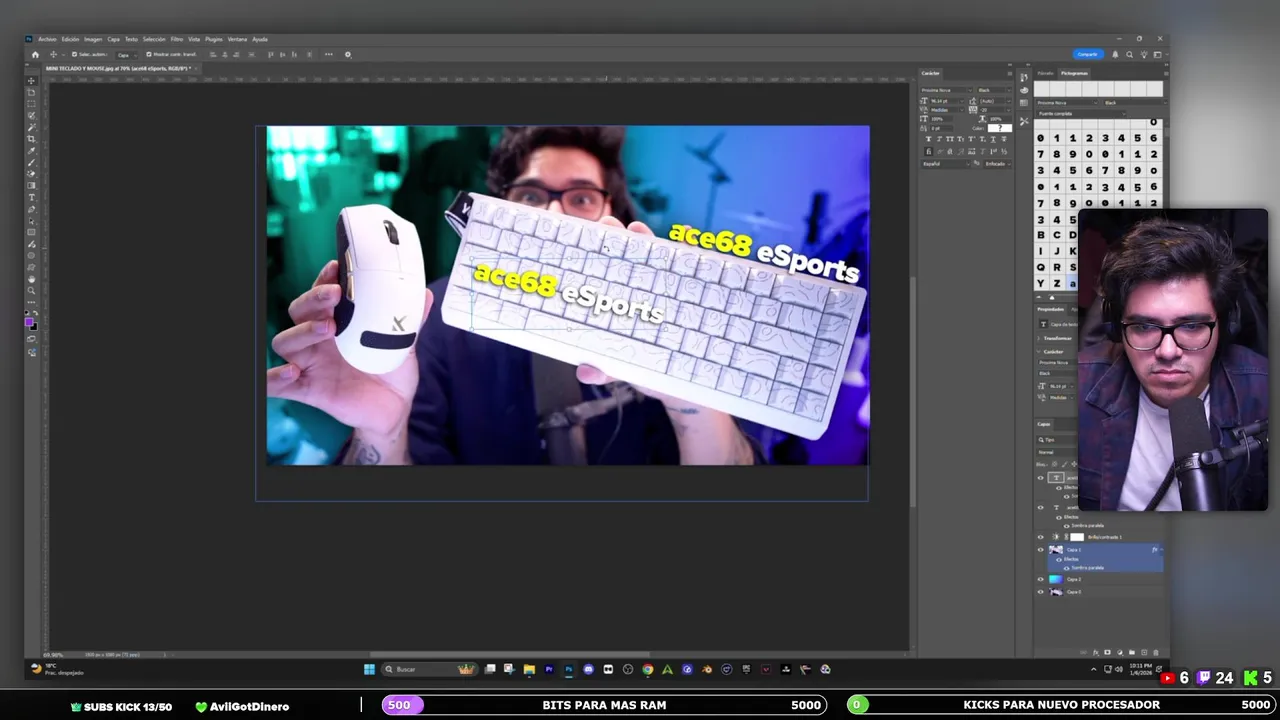Click the Windows Start button
This screenshot has height=720, width=1280.
click(369, 669)
